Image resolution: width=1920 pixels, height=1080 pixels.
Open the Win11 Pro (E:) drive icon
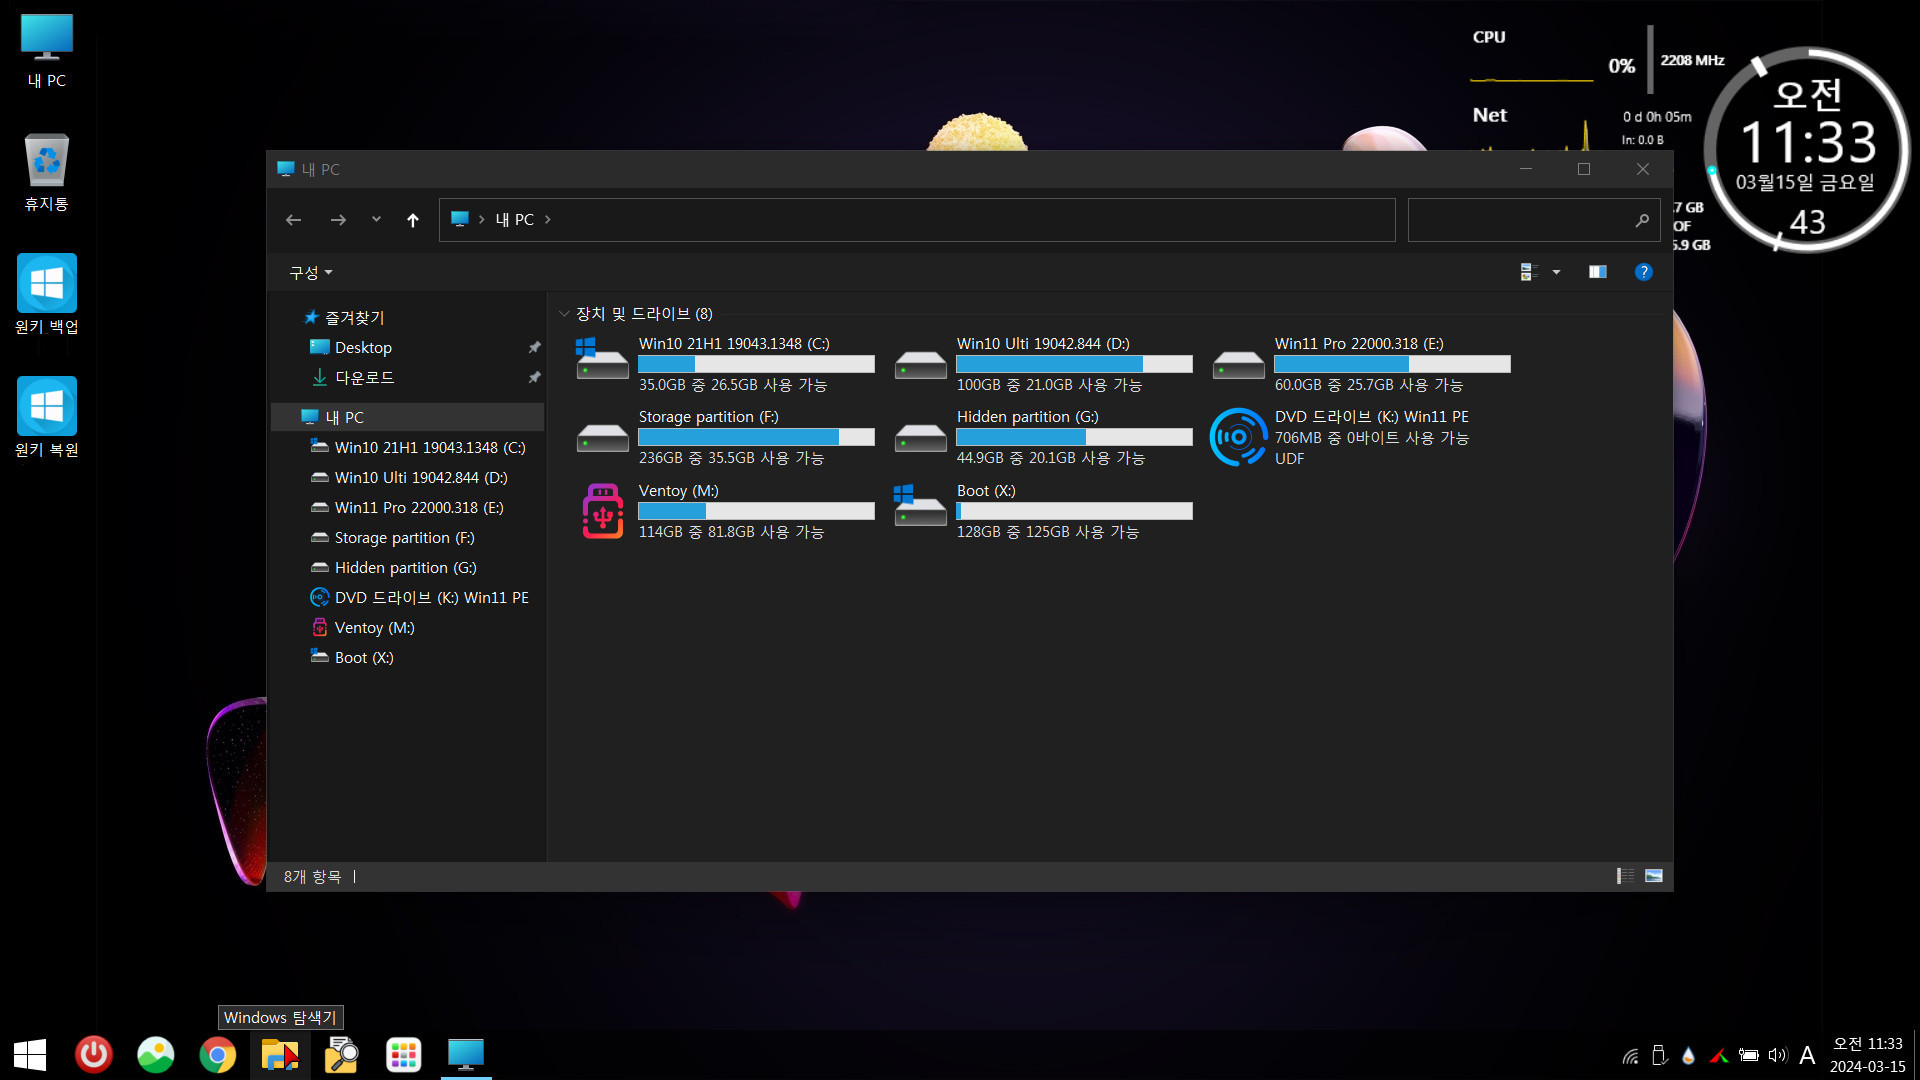pos(1238,364)
